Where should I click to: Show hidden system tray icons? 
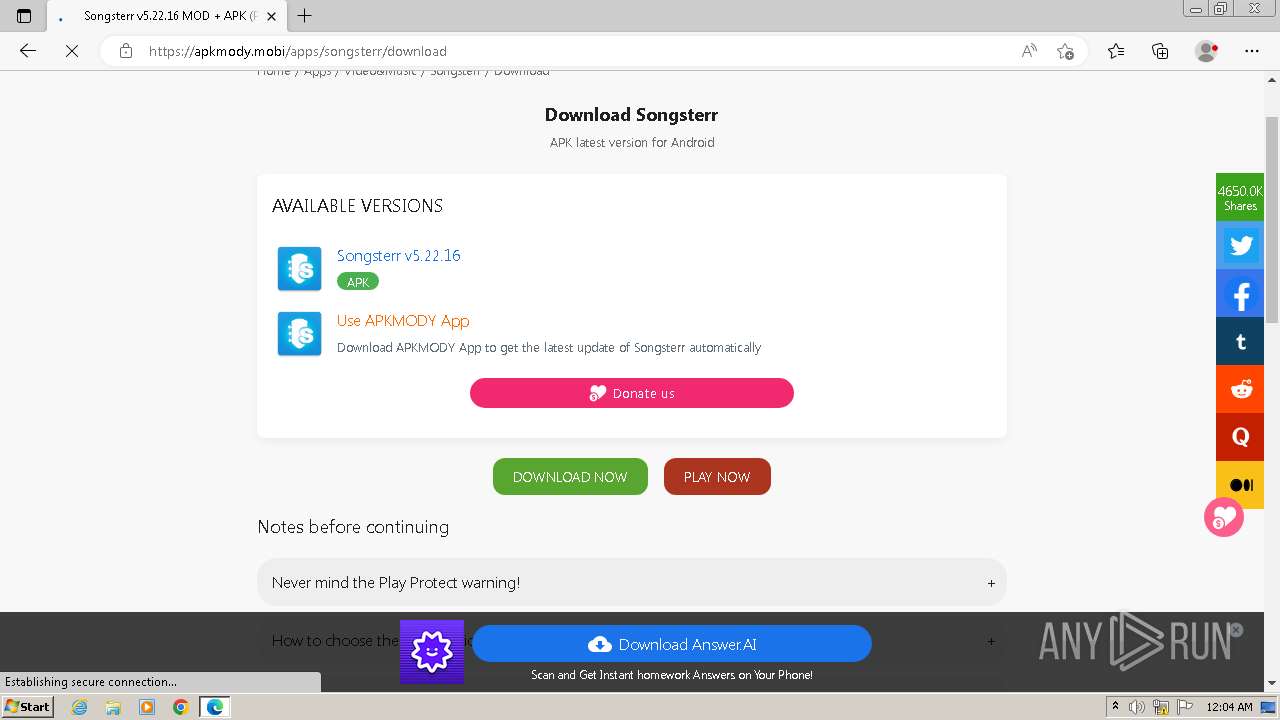click(1115, 707)
